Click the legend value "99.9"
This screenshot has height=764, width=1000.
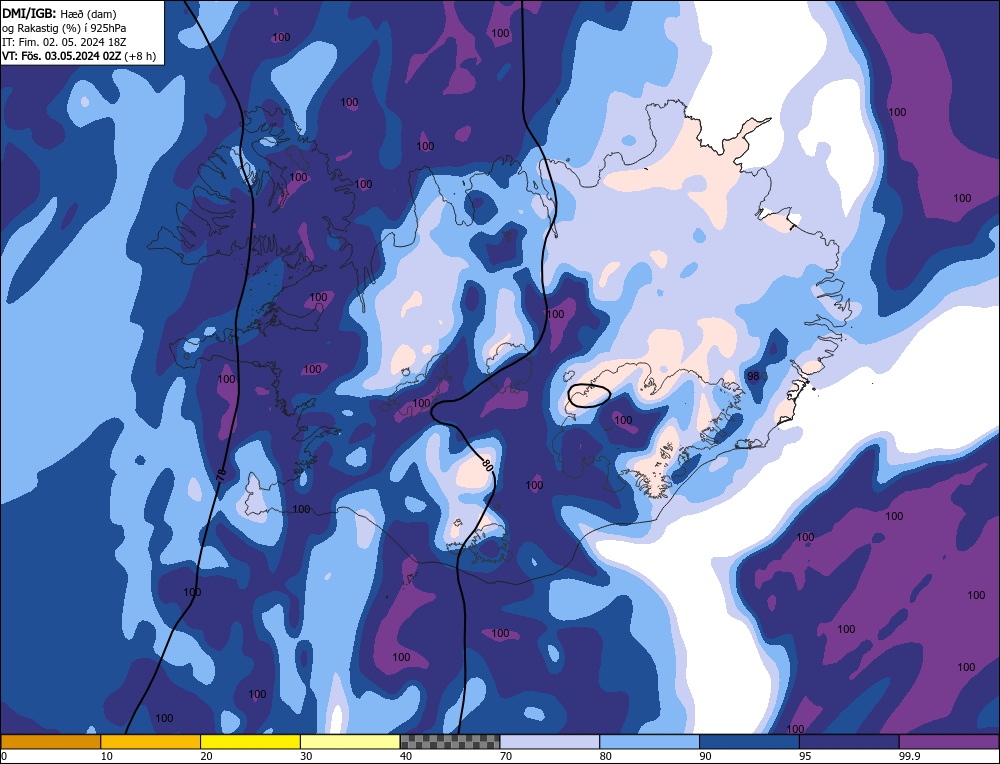(x=908, y=756)
